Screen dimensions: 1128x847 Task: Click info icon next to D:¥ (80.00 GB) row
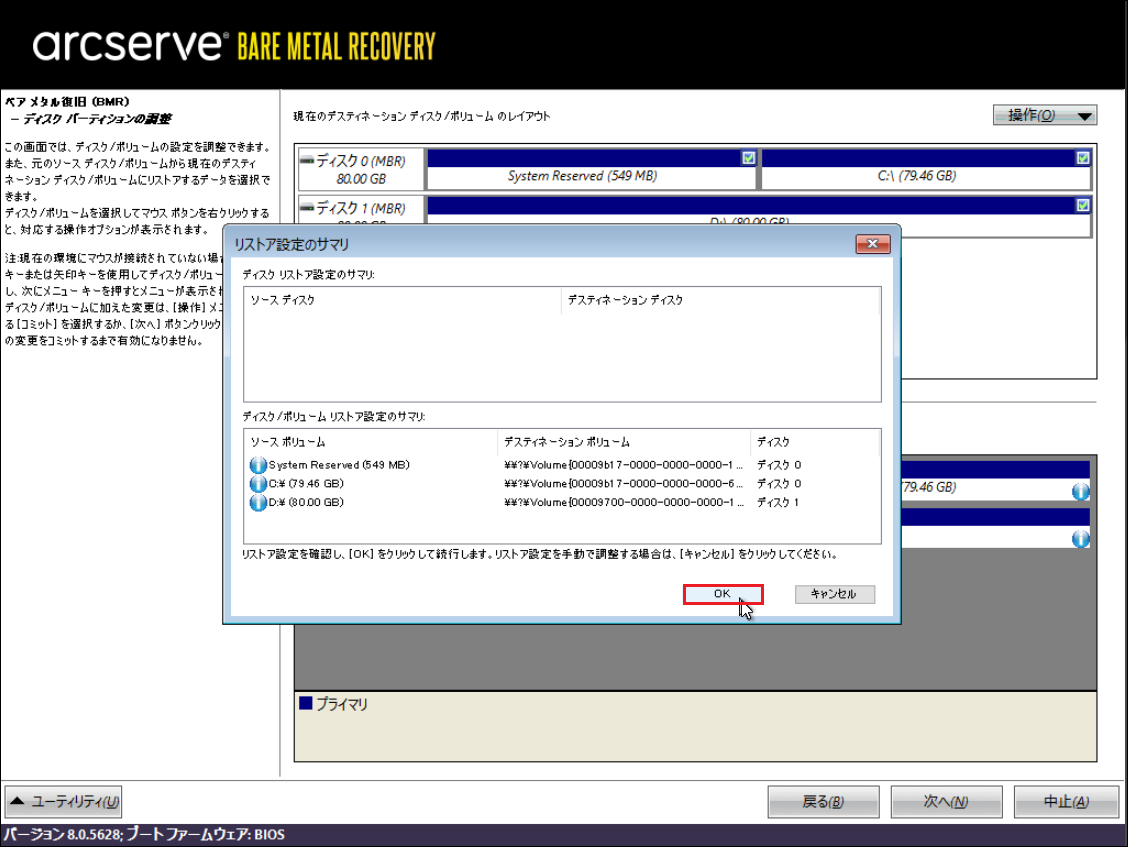point(258,502)
